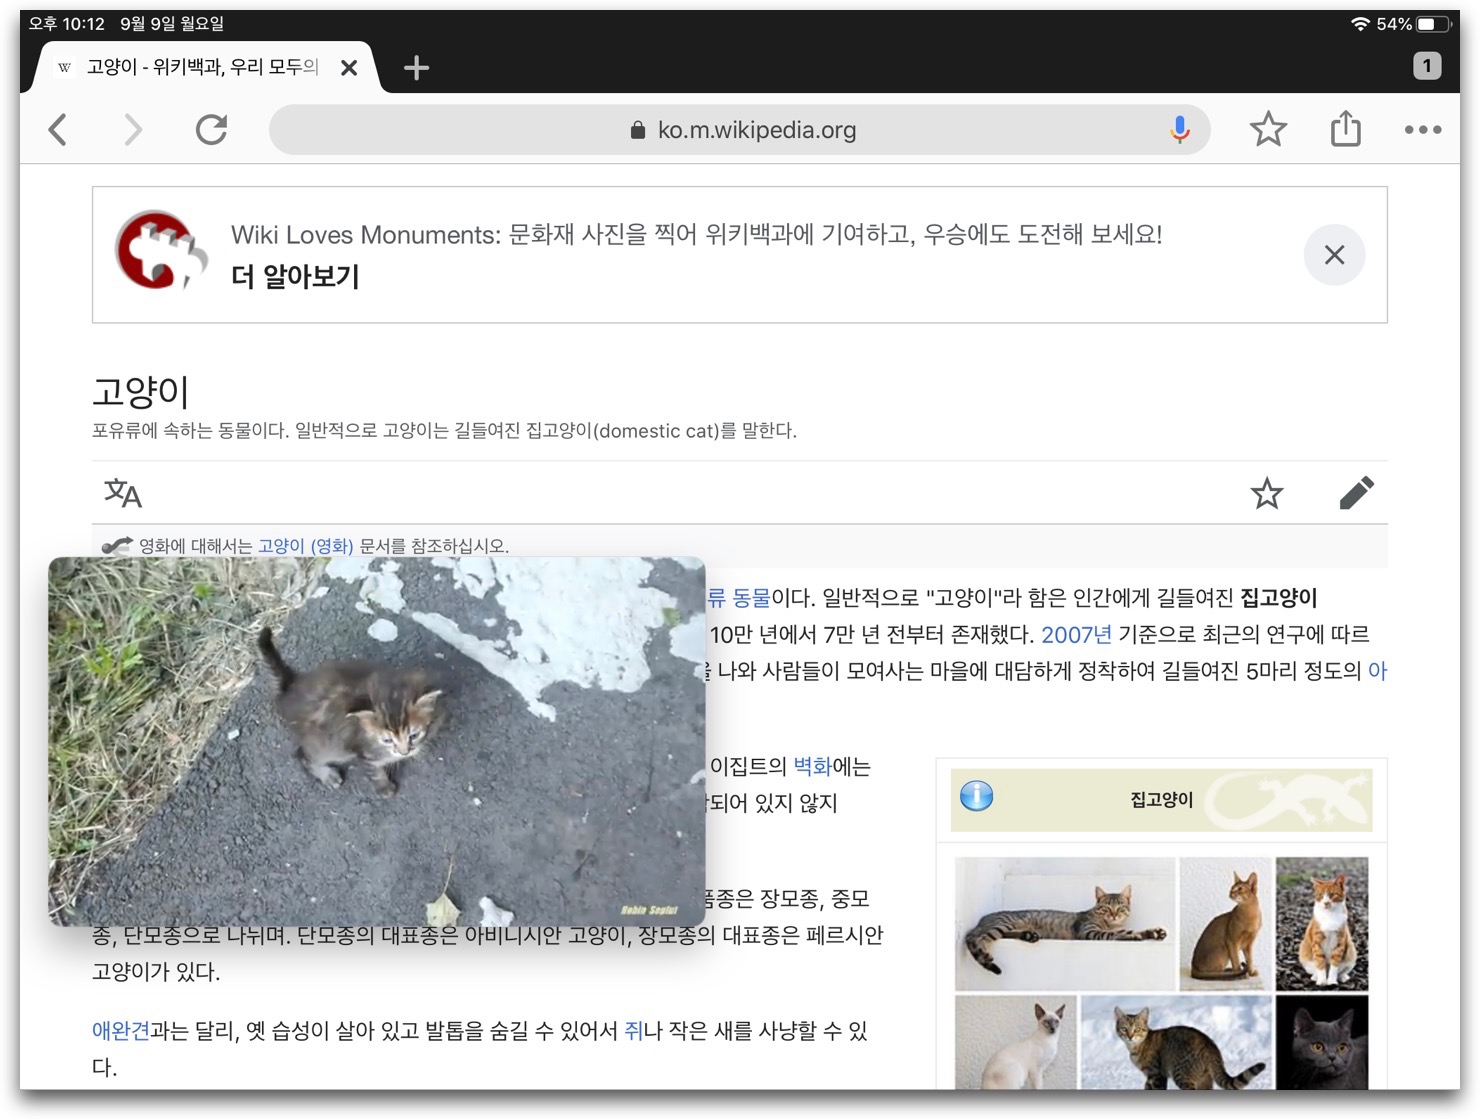The height and width of the screenshot is (1120, 1480).
Task: Dismiss the Wiki Loves Monuments banner
Action: coord(1334,255)
